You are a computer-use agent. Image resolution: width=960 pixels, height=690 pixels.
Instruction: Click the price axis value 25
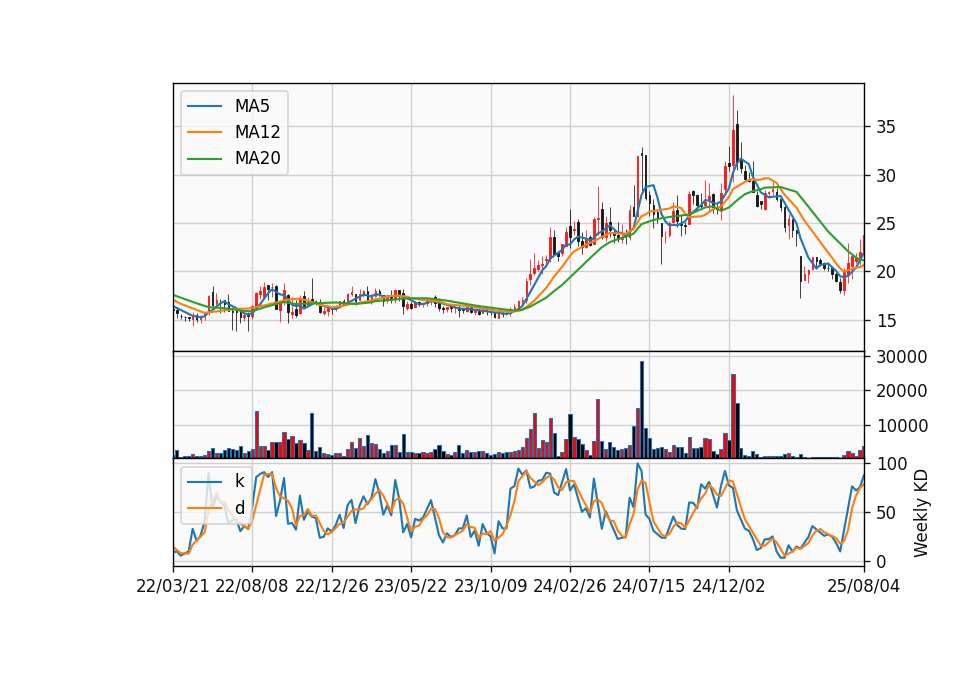pyautogui.click(x=886, y=224)
